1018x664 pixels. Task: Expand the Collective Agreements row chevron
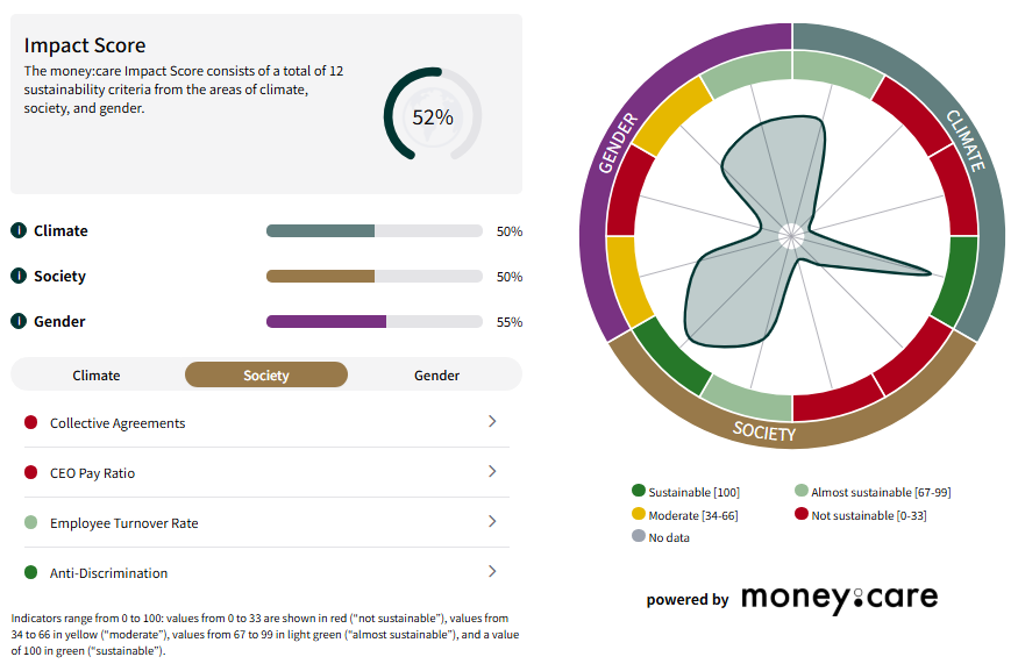click(492, 422)
